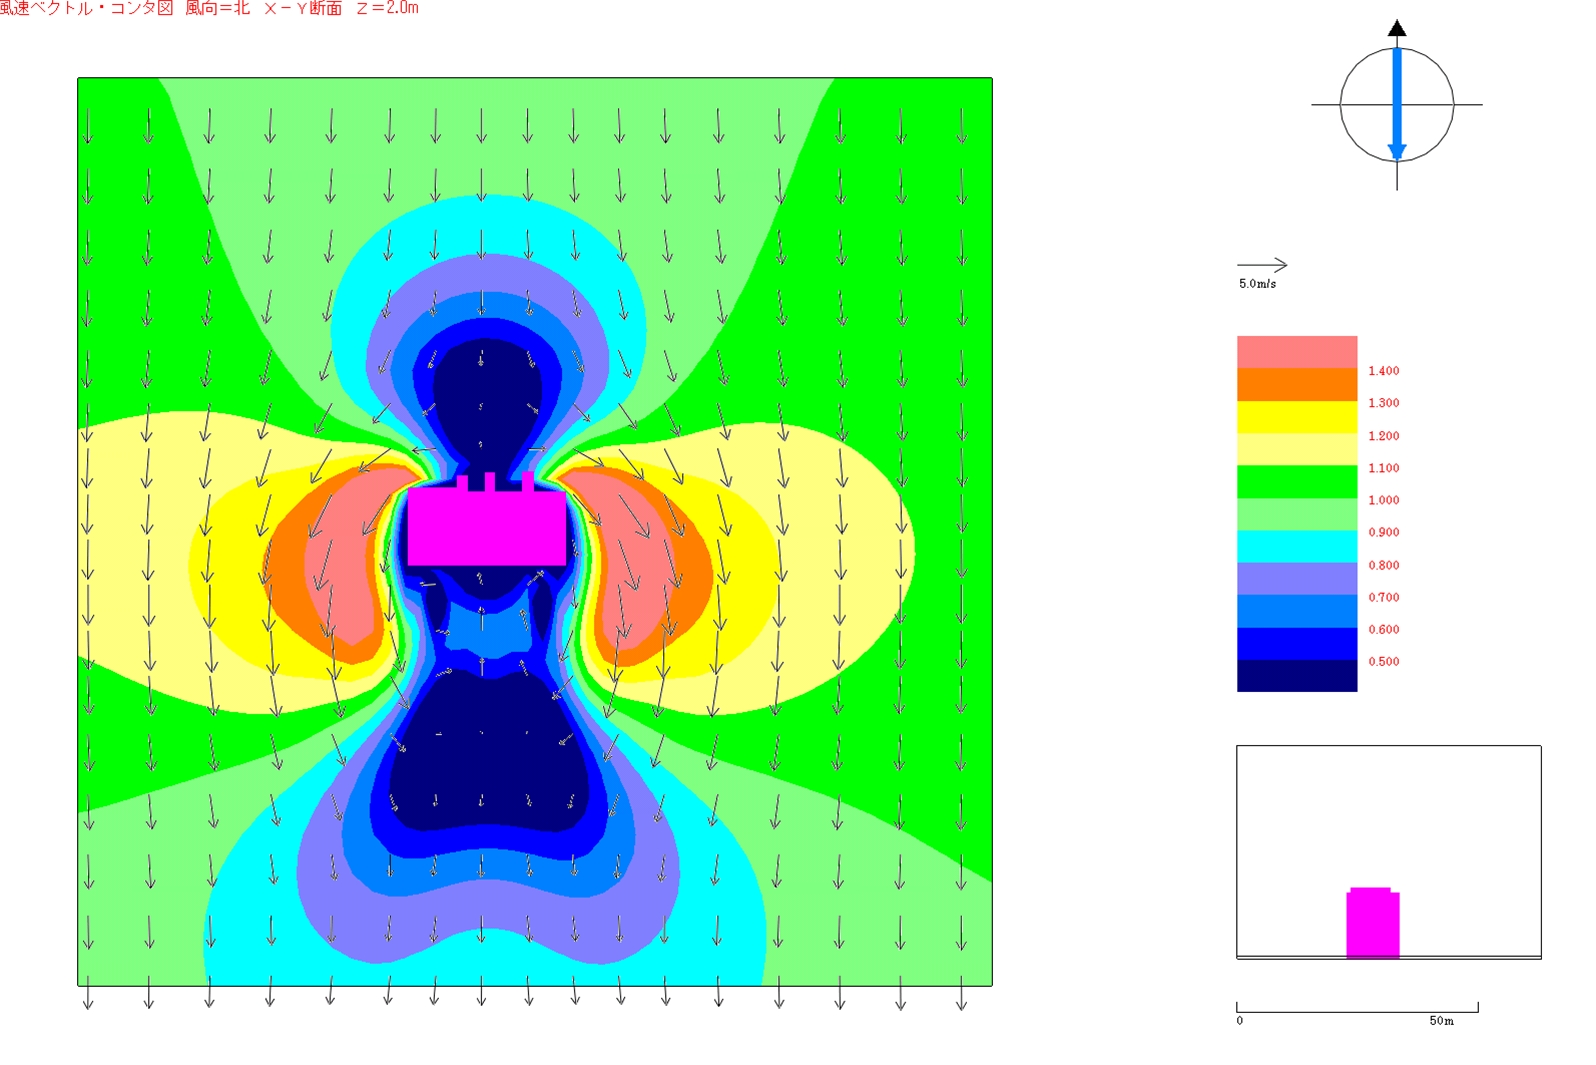1596x1065 pixels.
Task: Pick the cyan legend color swatch
Action: (x=1296, y=546)
